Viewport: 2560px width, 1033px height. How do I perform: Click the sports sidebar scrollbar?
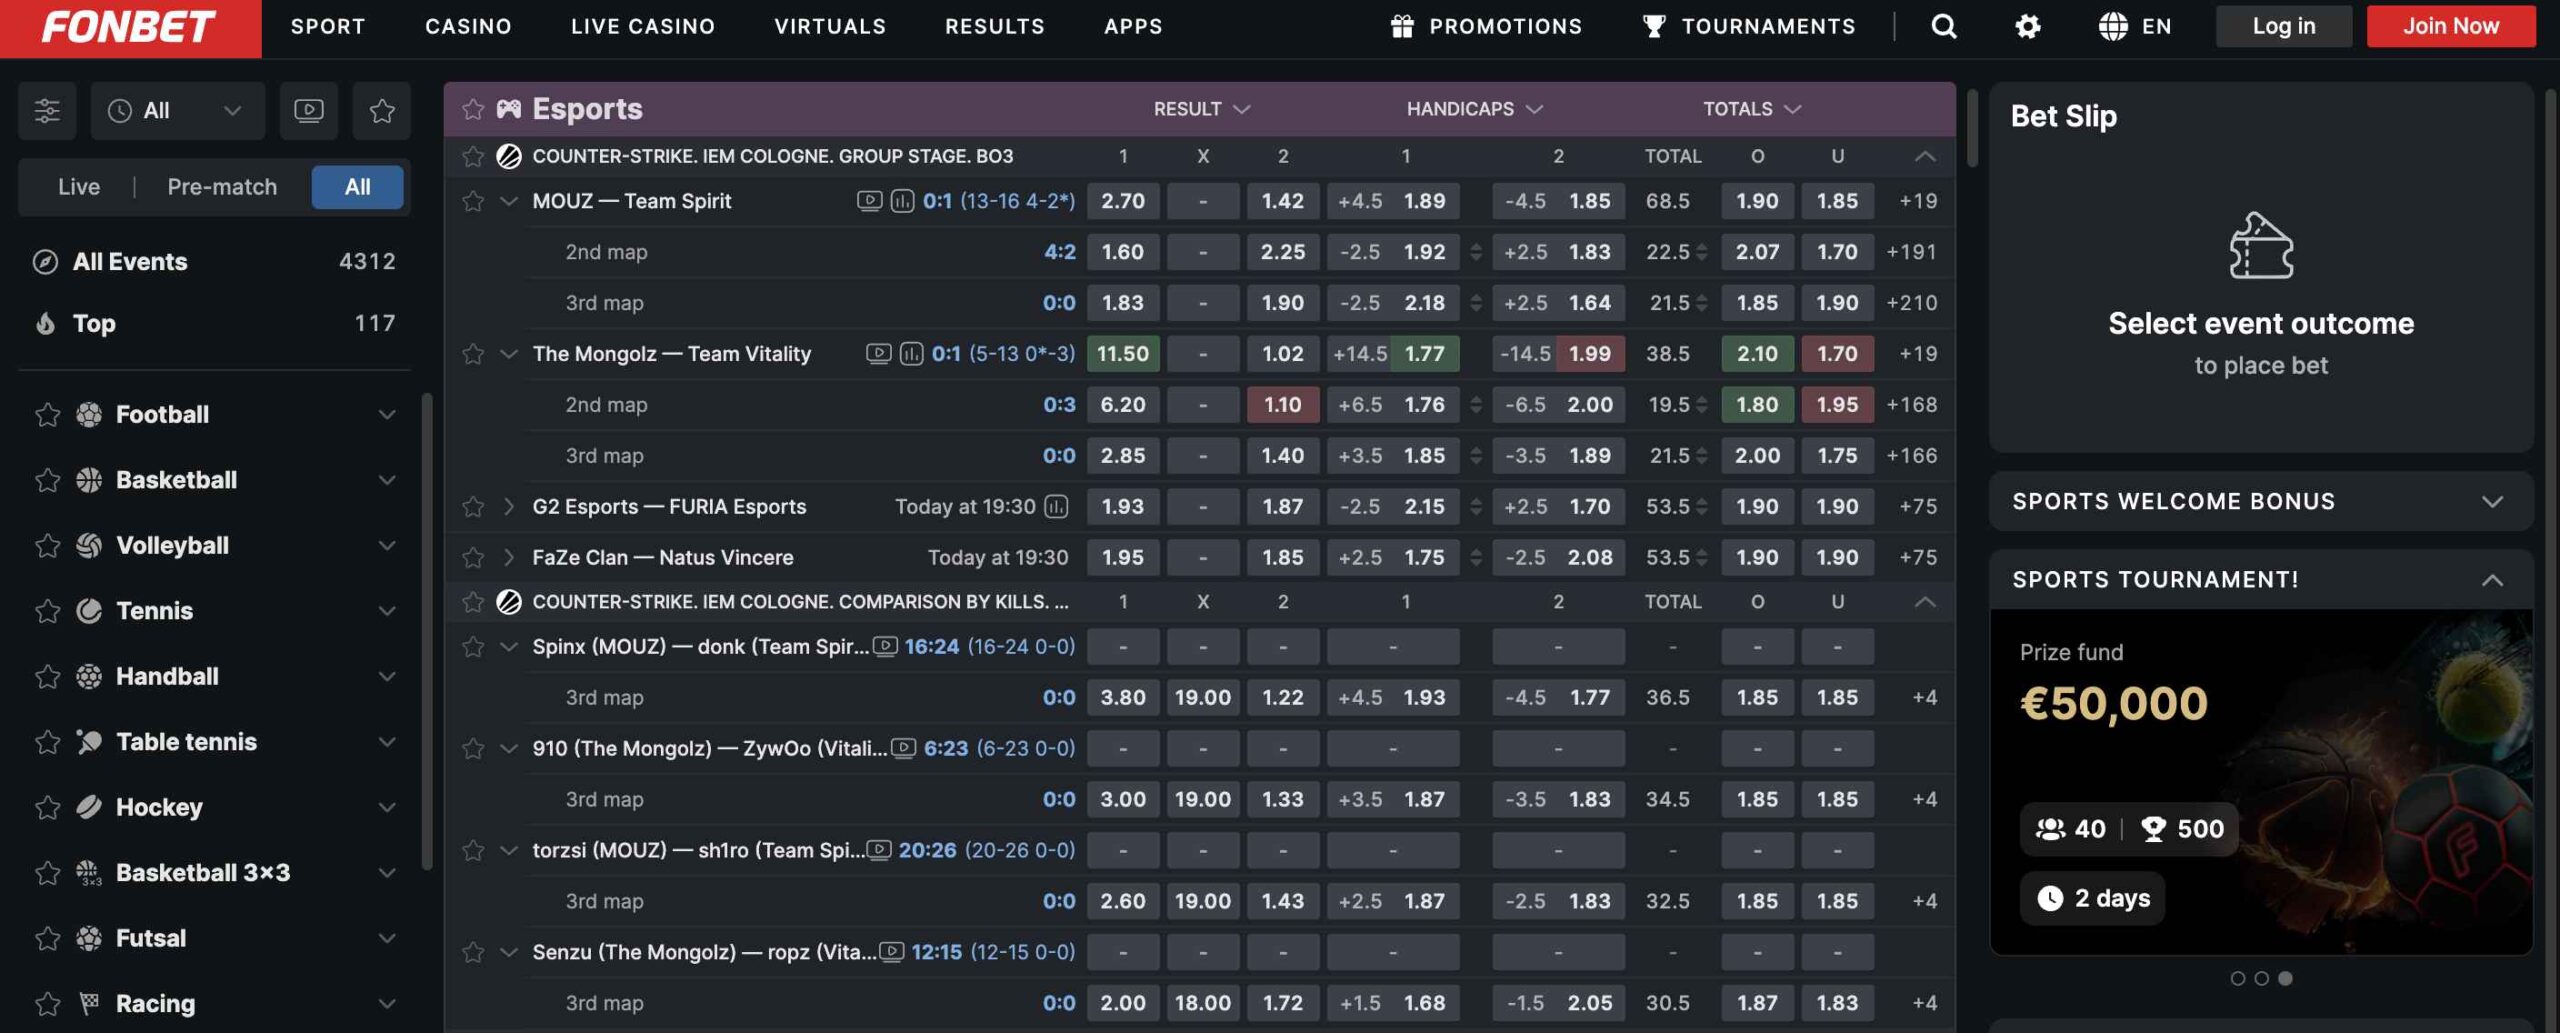coord(427,632)
